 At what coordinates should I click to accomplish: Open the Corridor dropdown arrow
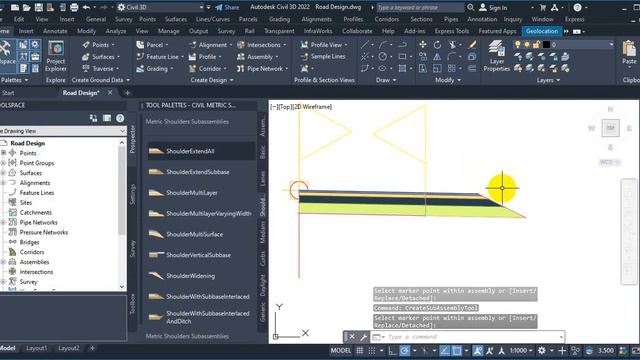224,69
